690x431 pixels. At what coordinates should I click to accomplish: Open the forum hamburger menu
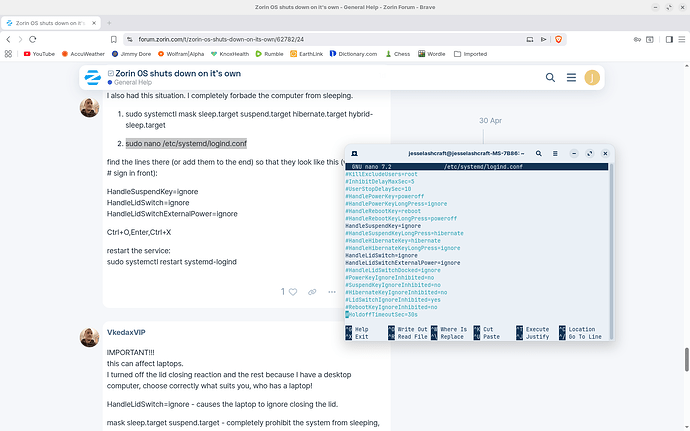tap(571, 77)
